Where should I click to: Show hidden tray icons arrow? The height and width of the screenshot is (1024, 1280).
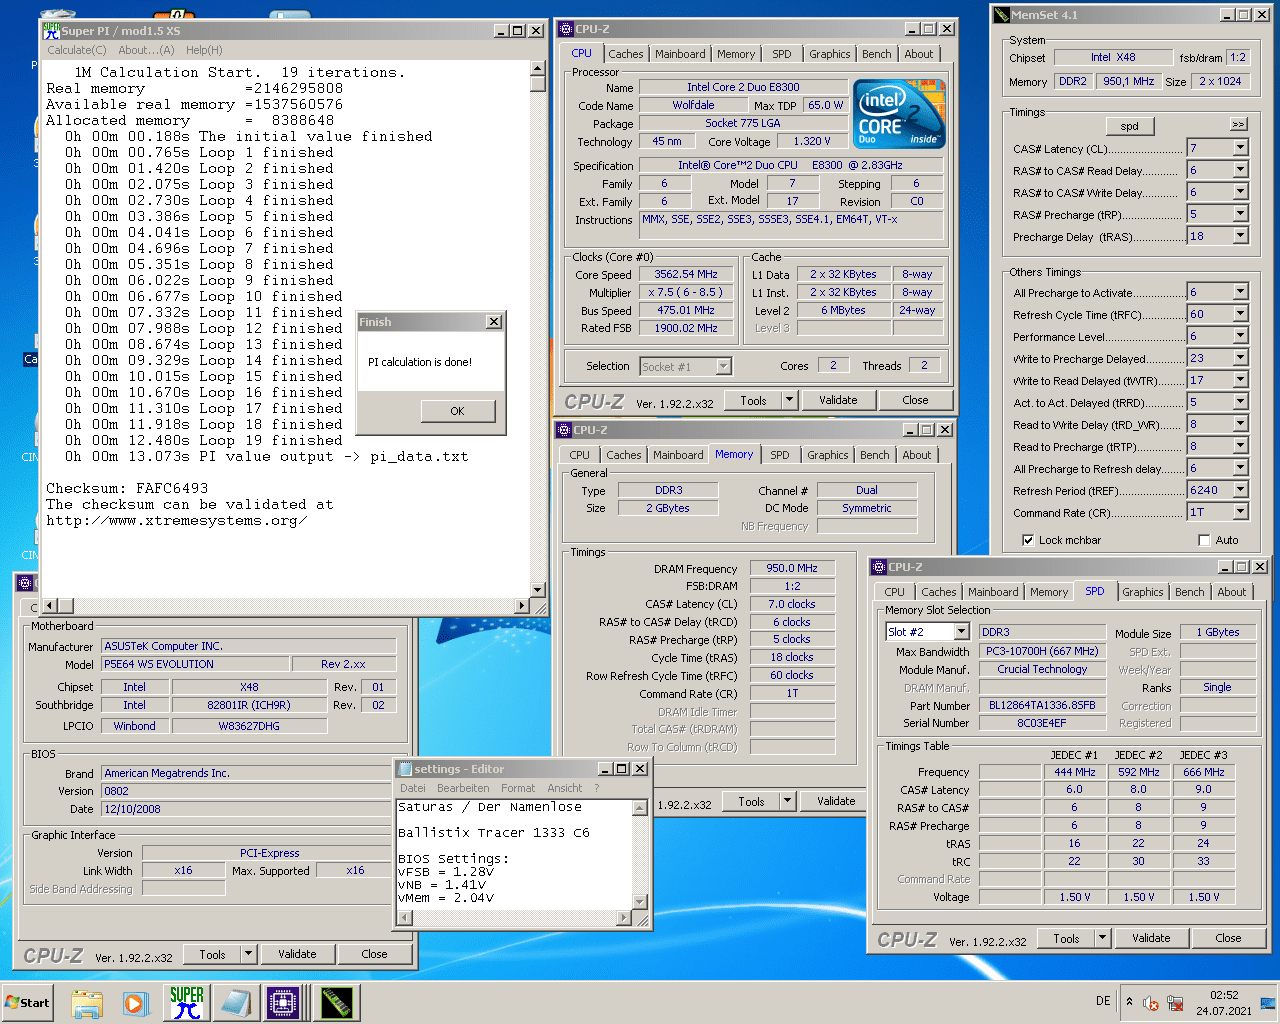pos(1129,1001)
